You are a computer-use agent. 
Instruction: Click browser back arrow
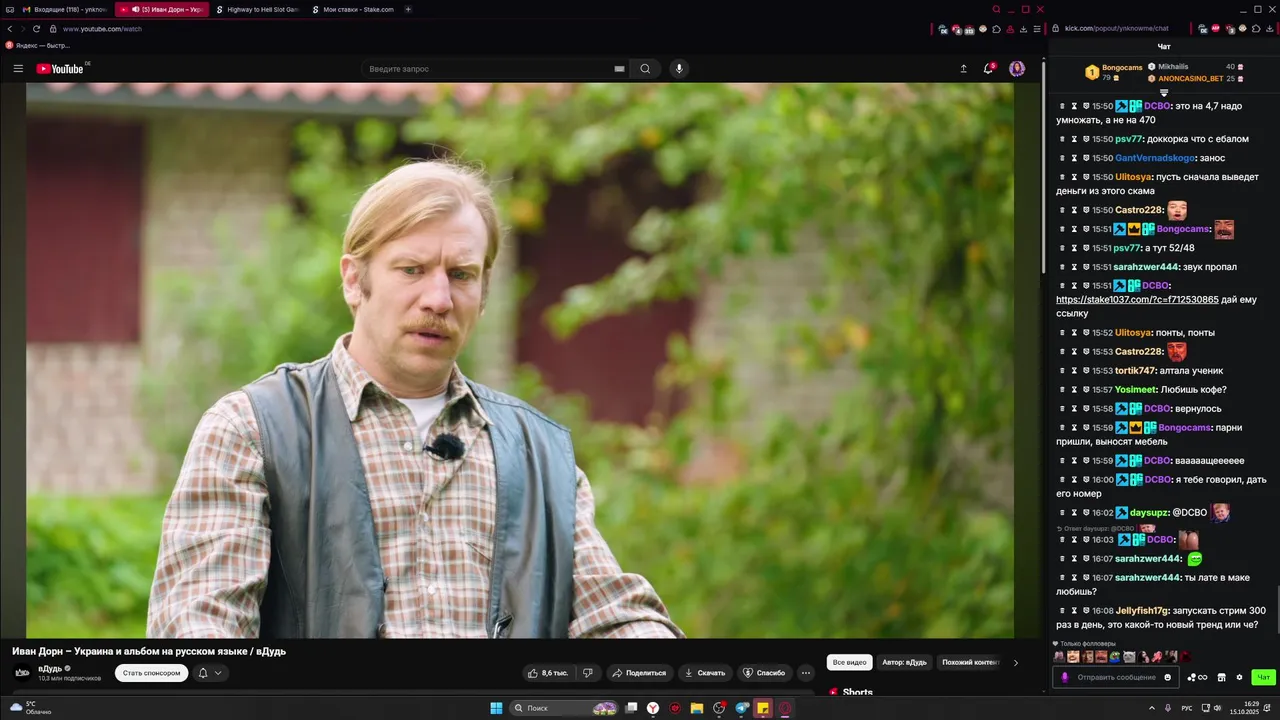10,29
